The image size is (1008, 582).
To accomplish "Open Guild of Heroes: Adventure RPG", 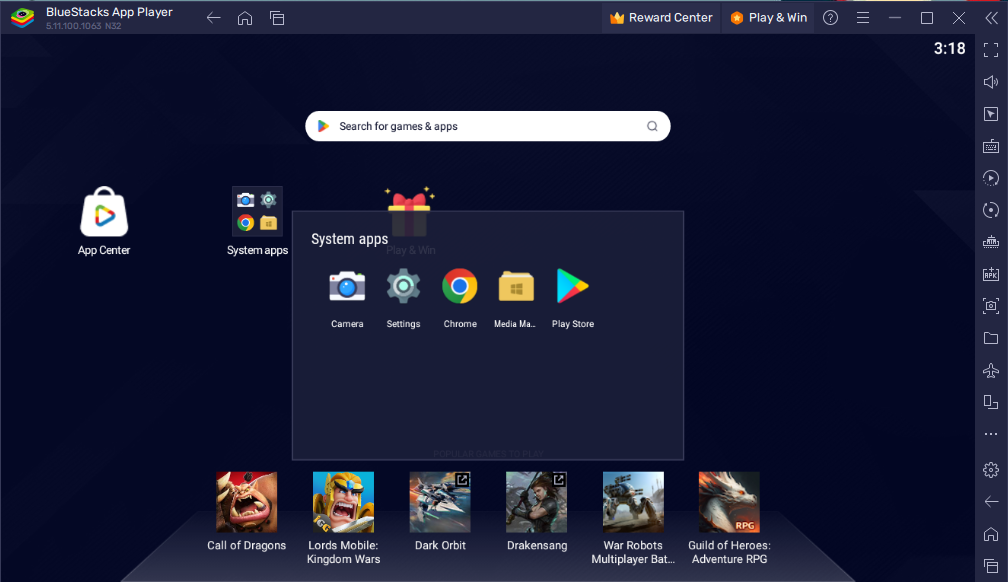I will (729, 502).
